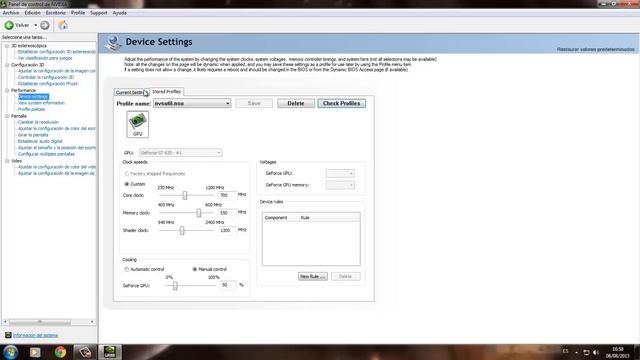Screen dimensions: 640x360
Task: Select Establecer audio digital tree item
Action: [x=40, y=141]
